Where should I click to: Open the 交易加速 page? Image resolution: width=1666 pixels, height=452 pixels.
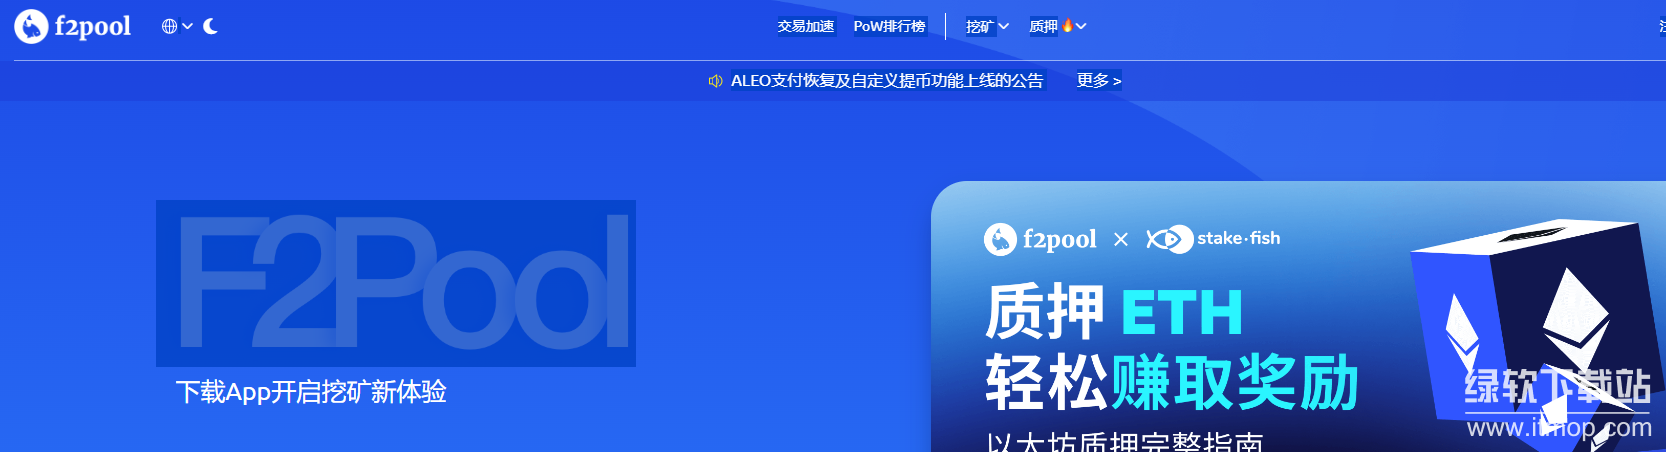coord(805,27)
